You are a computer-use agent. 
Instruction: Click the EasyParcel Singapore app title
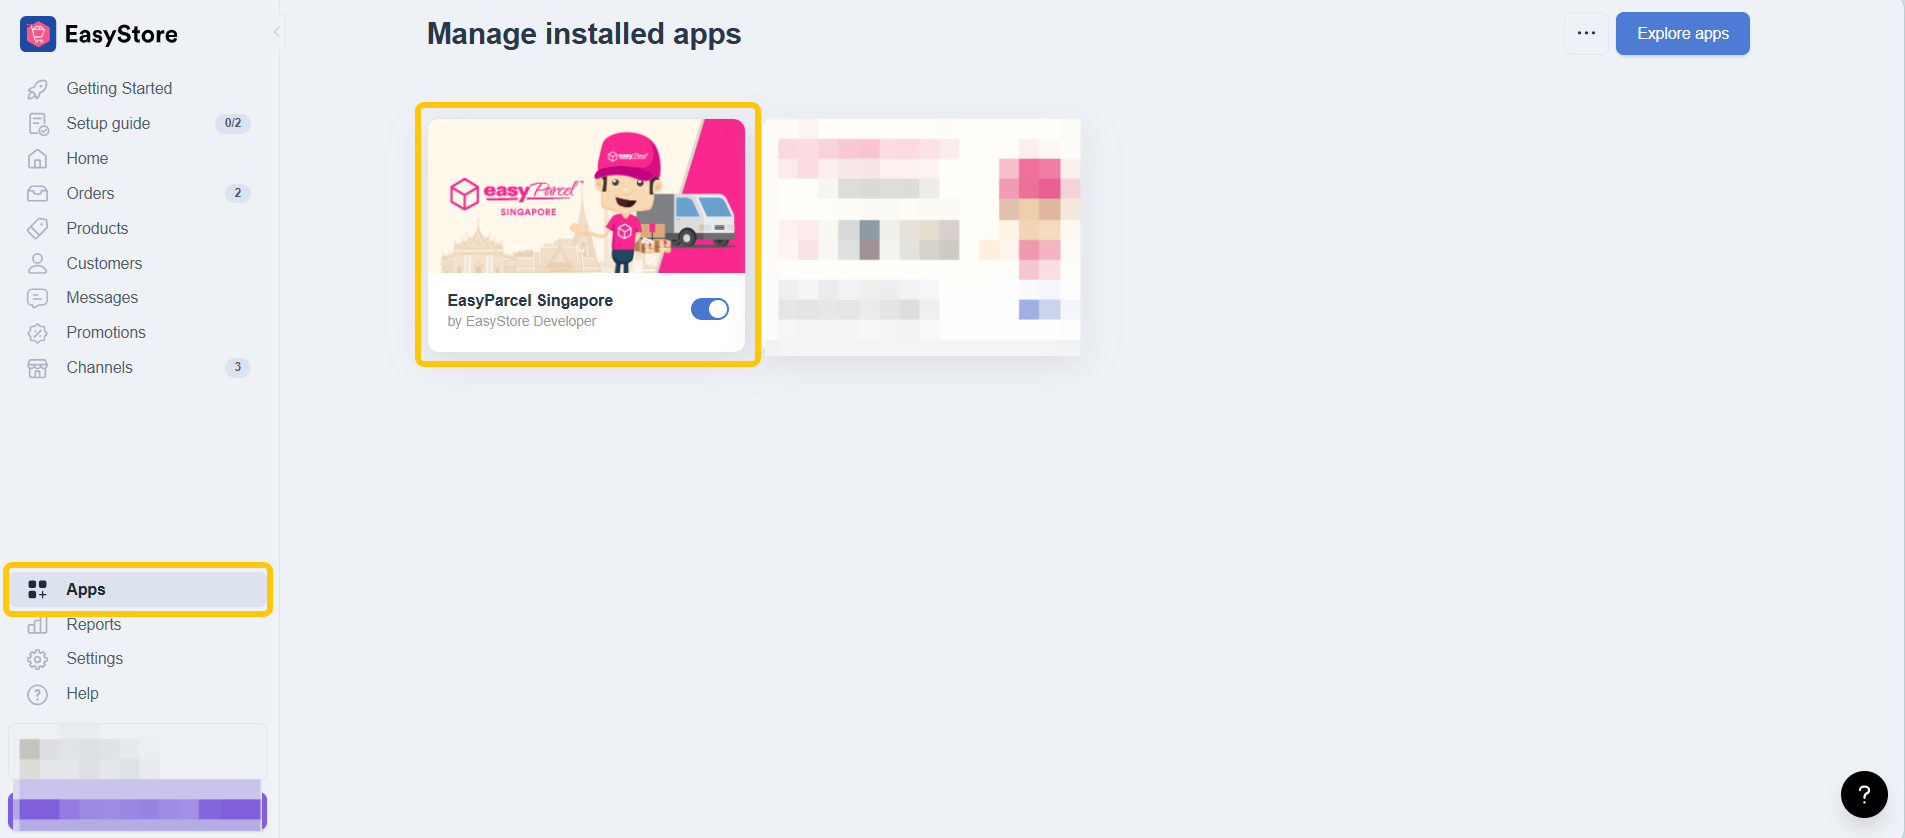tap(530, 300)
